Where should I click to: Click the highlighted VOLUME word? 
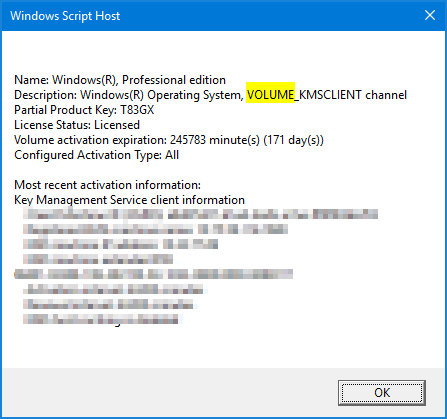270,95
